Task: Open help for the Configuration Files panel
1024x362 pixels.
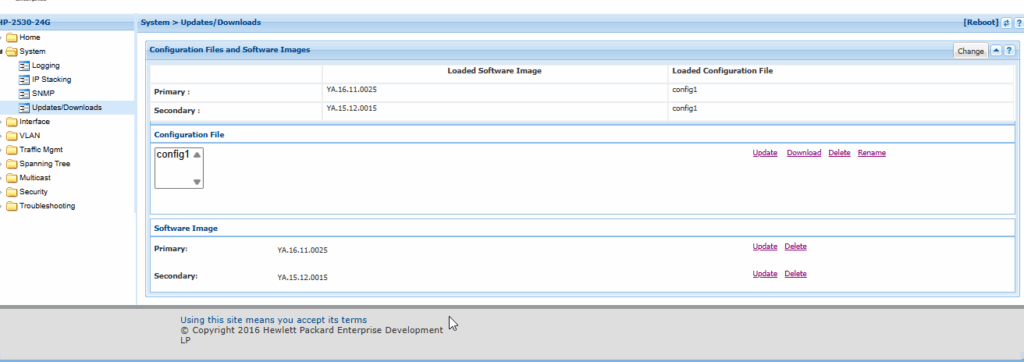Action: [1009, 50]
